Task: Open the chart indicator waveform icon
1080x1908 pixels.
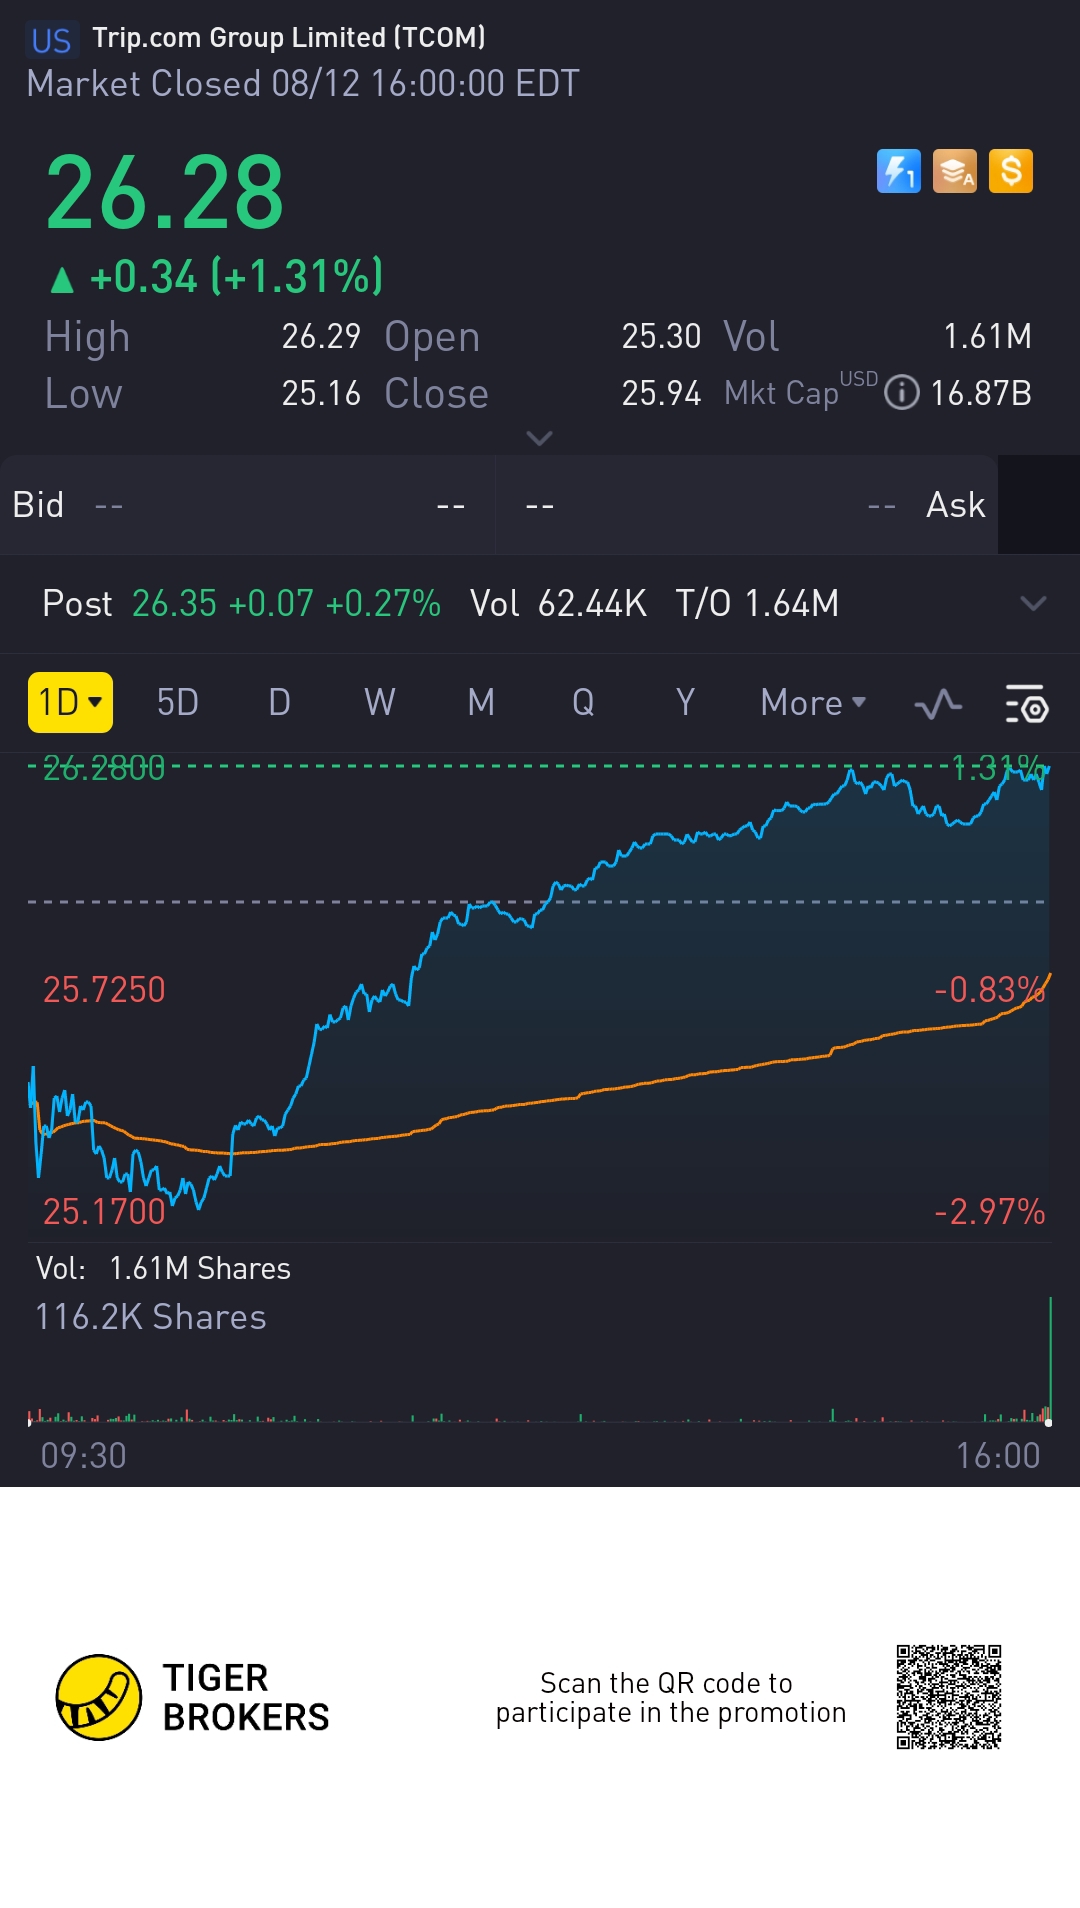Action: 938,704
